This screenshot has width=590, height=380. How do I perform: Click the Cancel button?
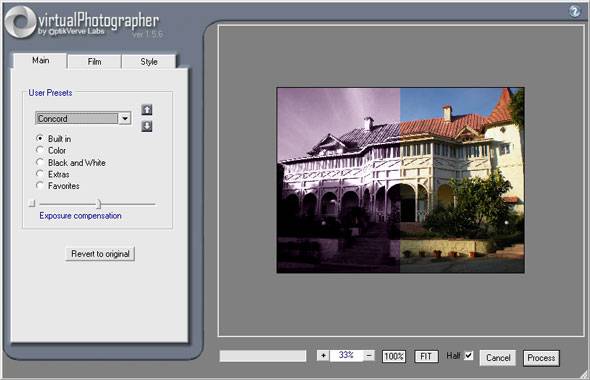pos(498,357)
